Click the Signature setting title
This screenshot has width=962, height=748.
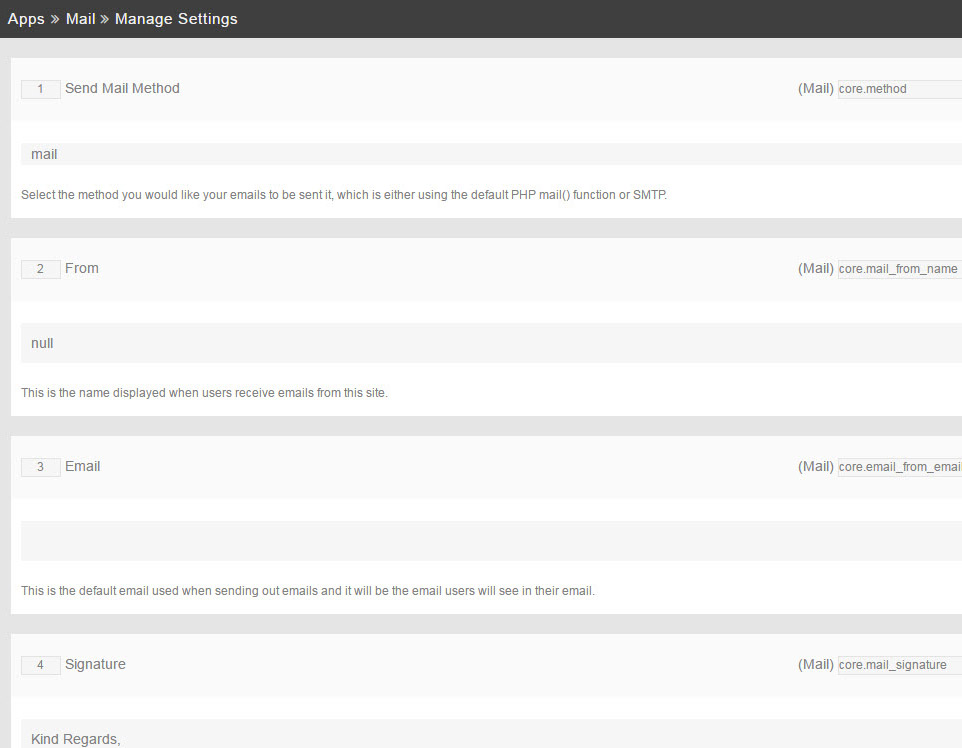coord(95,664)
